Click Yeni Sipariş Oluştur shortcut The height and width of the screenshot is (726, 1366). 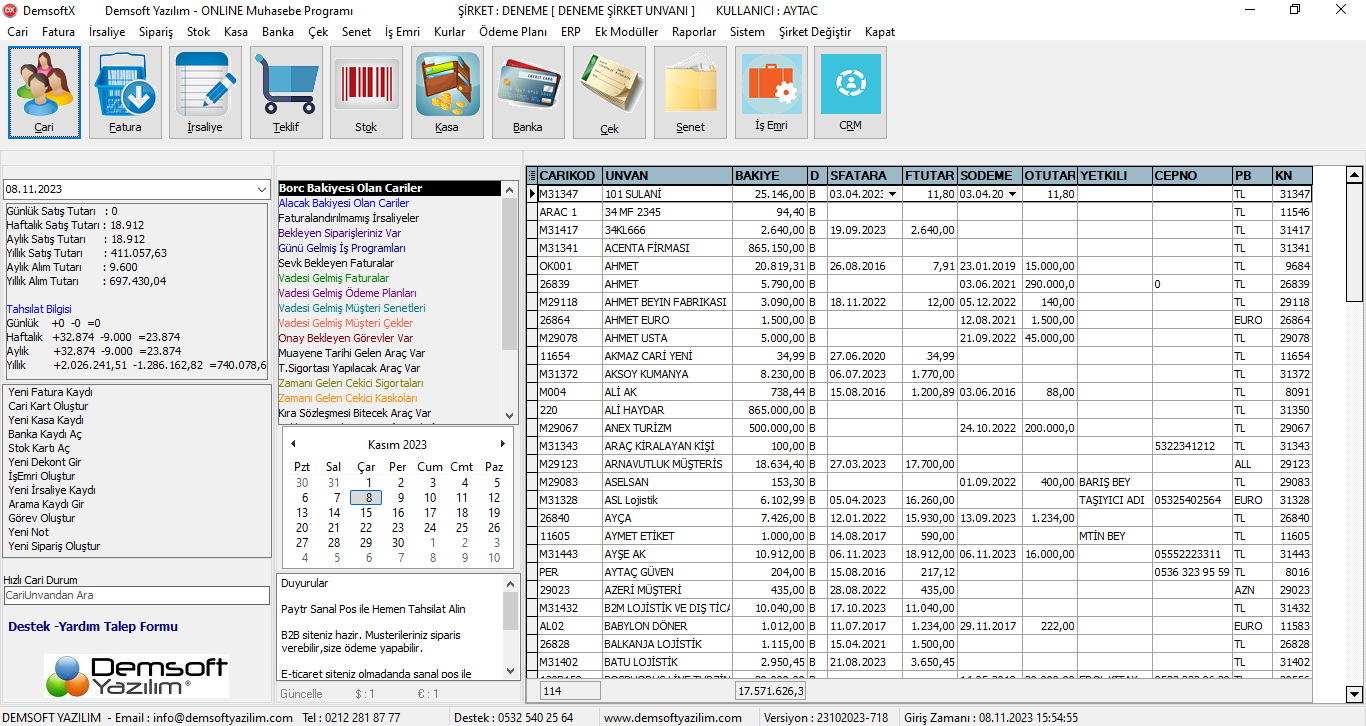click(x=54, y=546)
